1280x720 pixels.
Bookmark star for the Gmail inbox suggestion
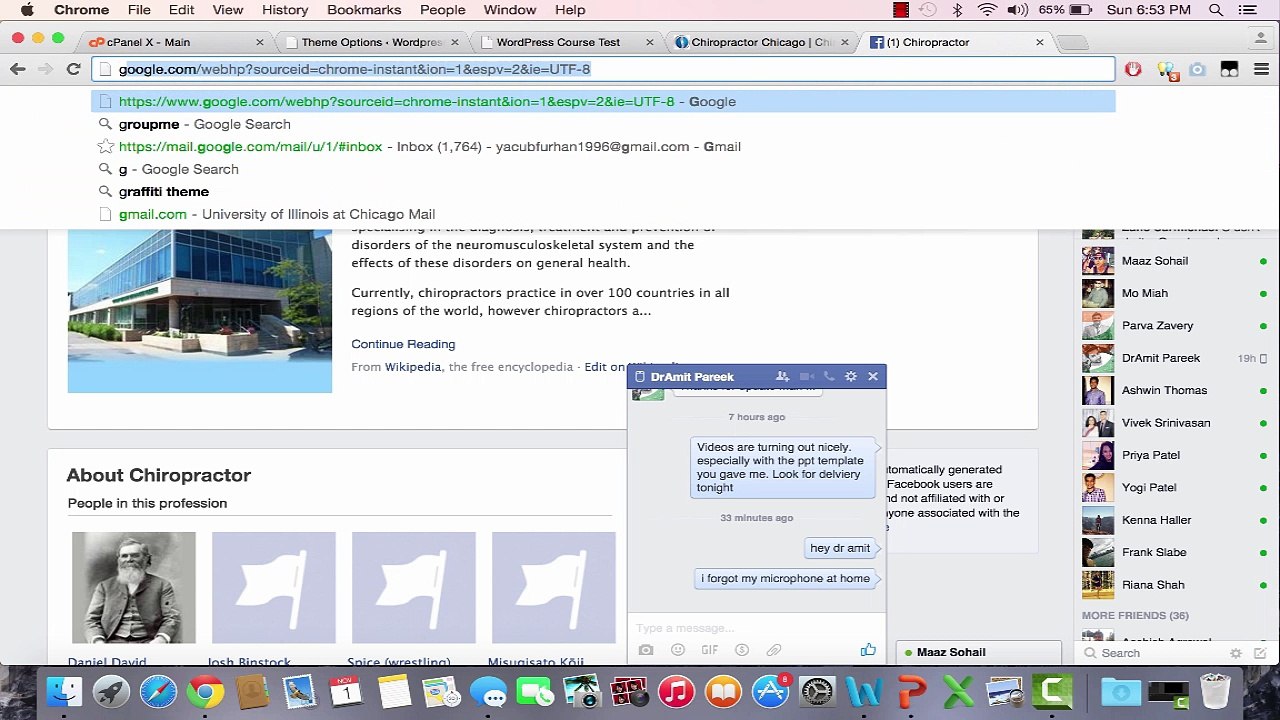click(105, 147)
